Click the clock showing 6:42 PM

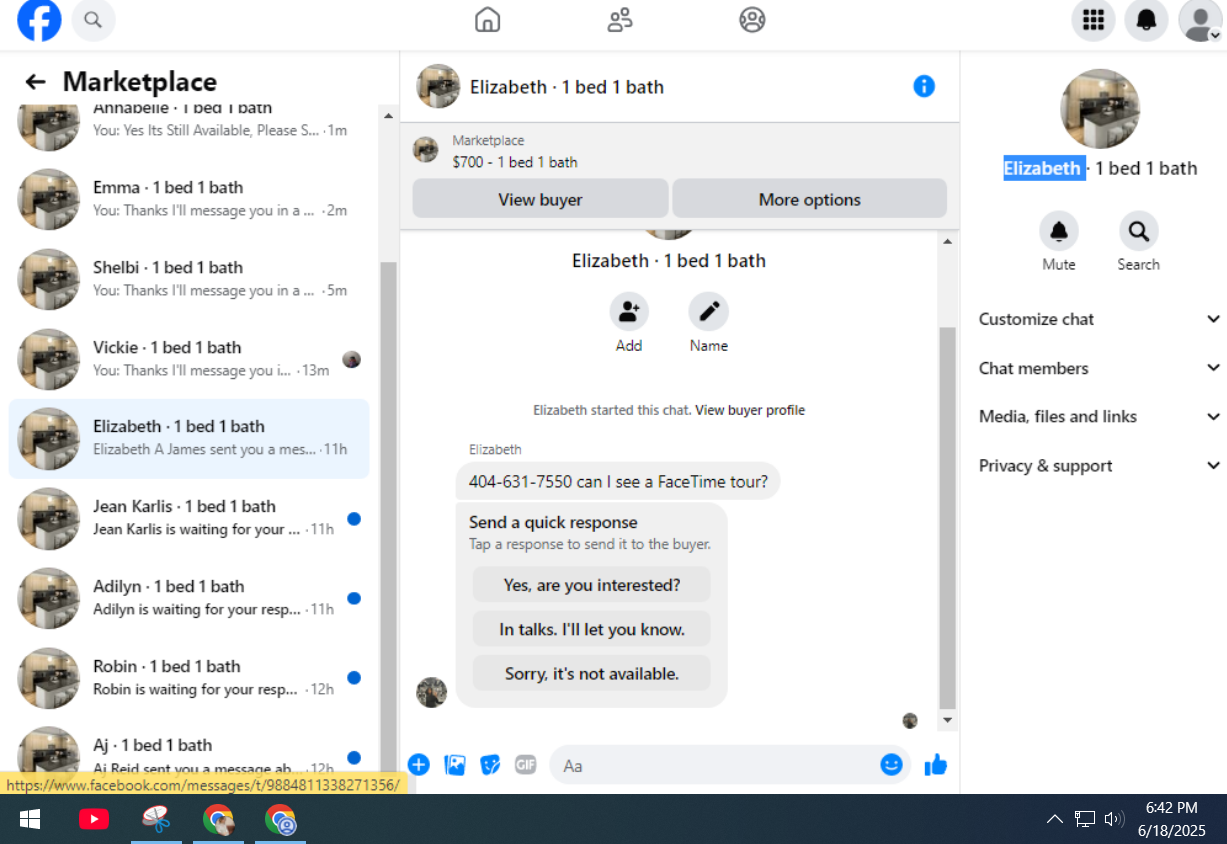pos(1171,808)
